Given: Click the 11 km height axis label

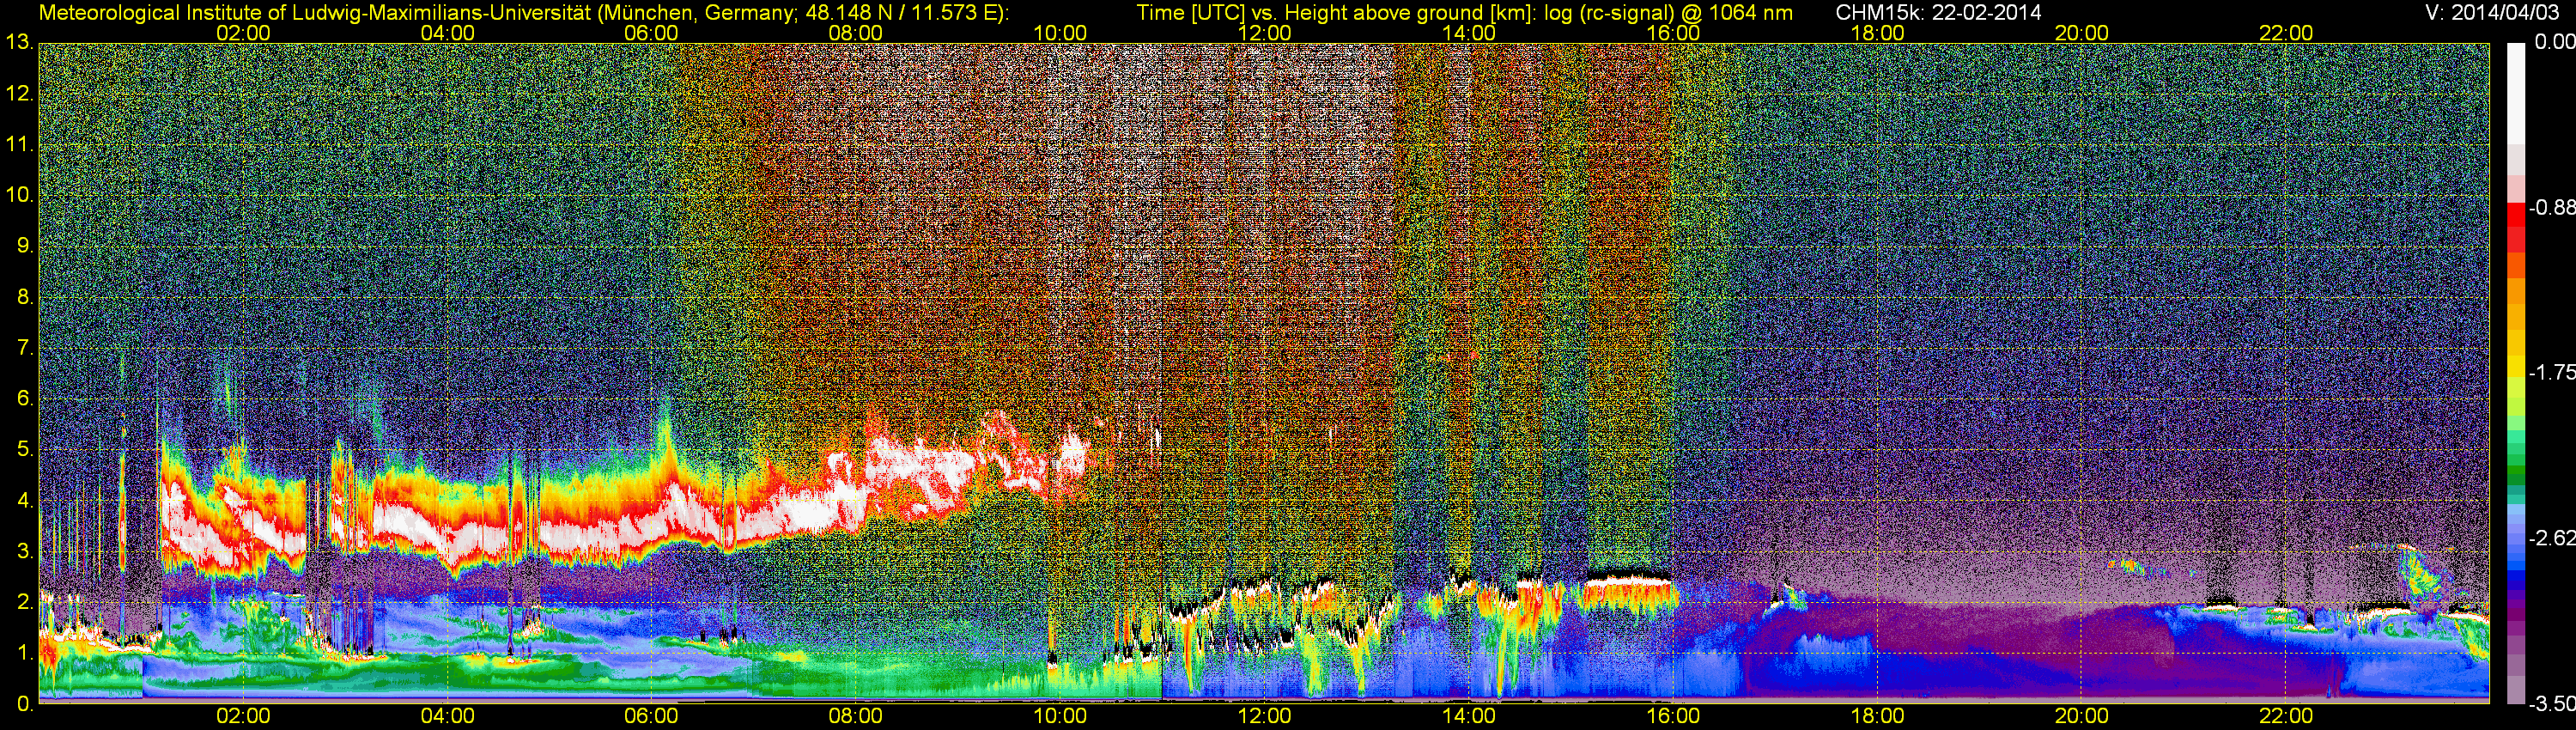Looking at the screenshot, I should [19, 144].
